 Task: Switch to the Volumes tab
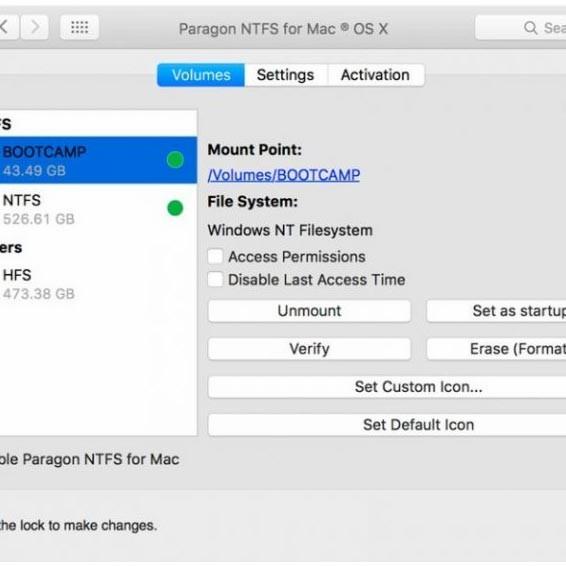(x=201, y=75)
